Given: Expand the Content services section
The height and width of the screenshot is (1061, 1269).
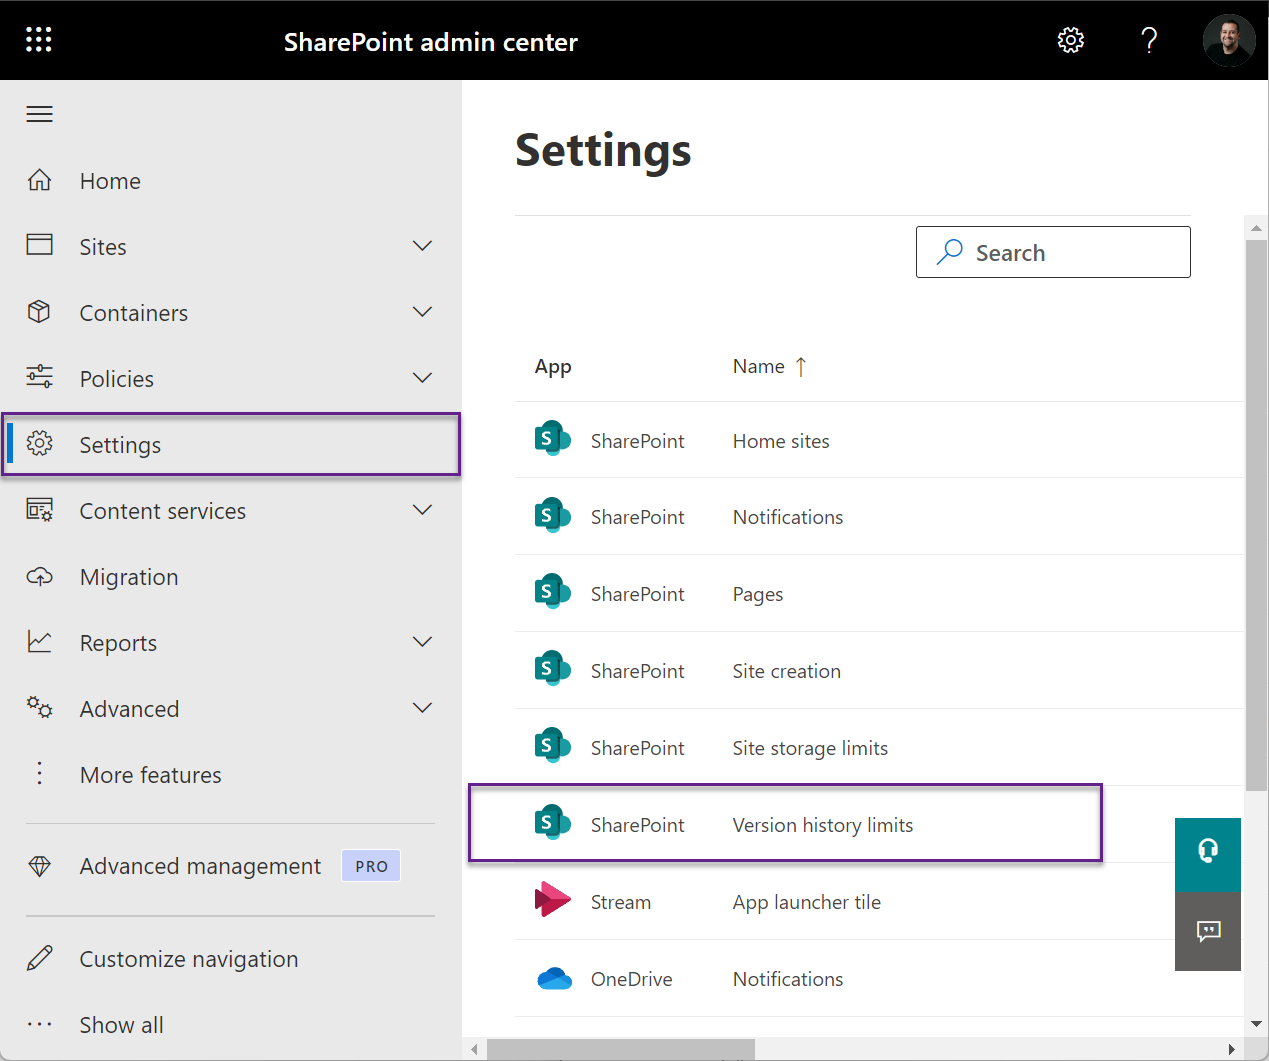Looking at the screenshot, I should pos(421,510).
